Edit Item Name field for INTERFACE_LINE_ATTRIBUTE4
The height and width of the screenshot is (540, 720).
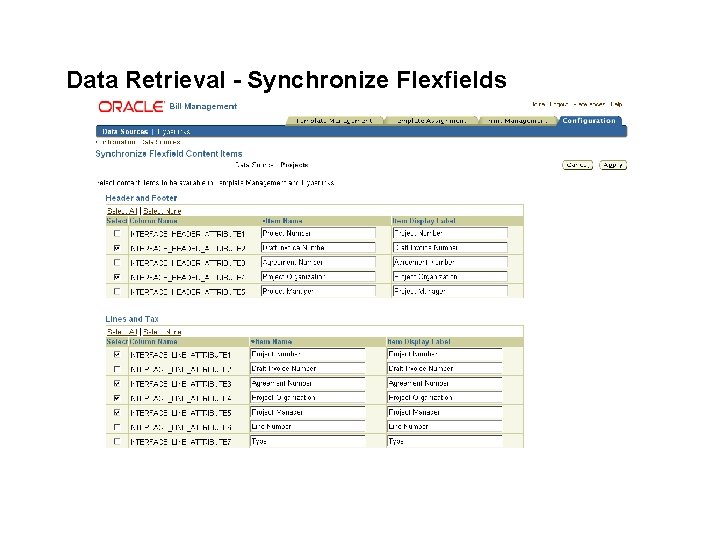[x=308, y=397]
